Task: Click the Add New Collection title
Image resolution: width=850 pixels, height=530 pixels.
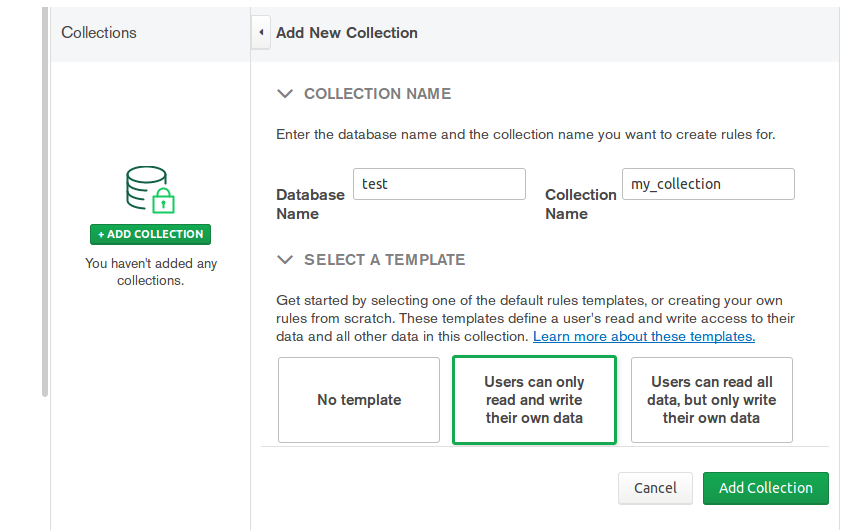Action: (347, 32)
